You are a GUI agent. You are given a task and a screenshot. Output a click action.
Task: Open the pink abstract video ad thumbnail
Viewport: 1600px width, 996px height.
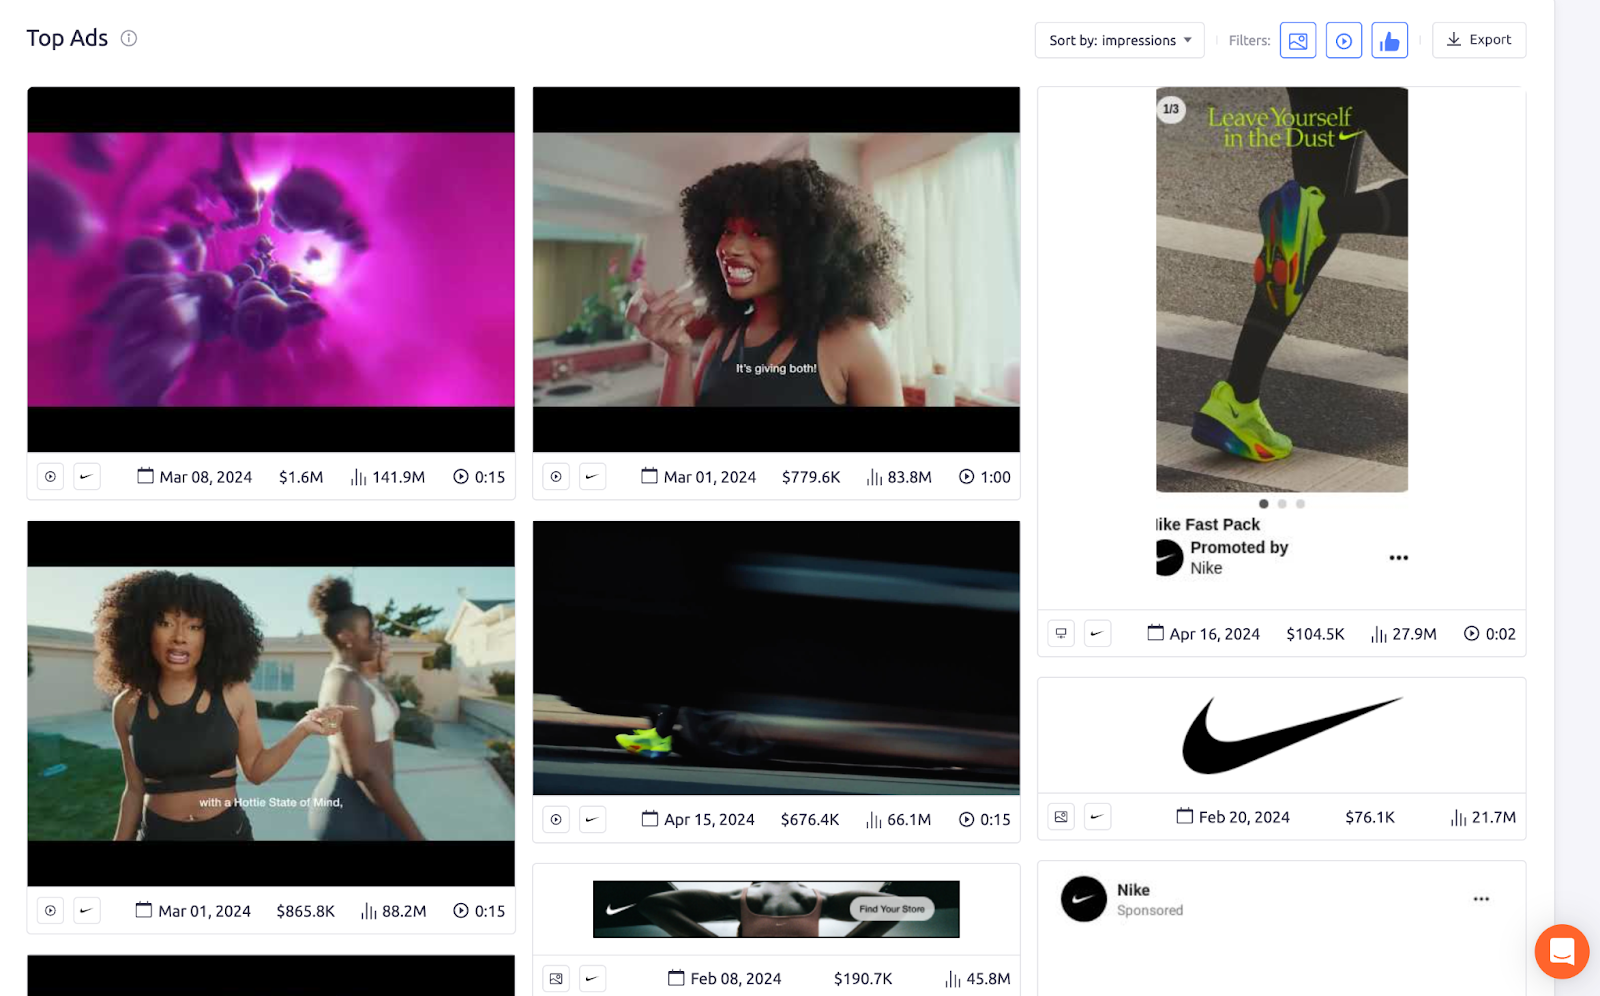(x=271, y=269)
